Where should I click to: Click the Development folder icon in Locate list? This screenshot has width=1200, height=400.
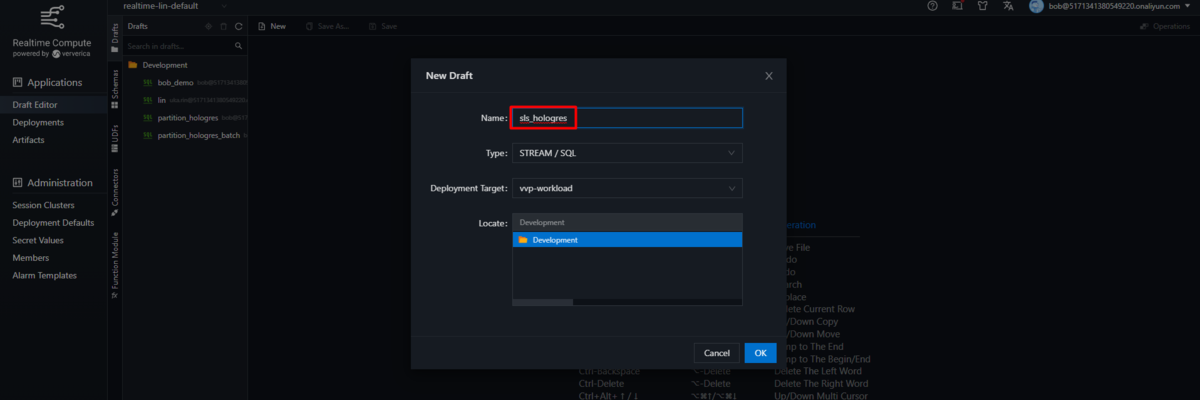[x=523, y=240]
